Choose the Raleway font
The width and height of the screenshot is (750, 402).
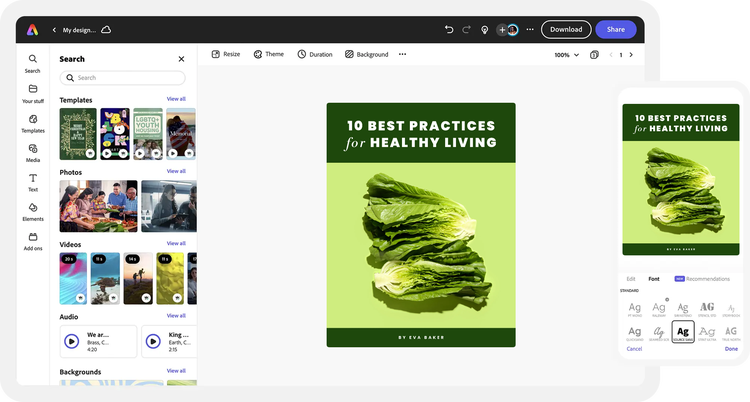point(659,309)
